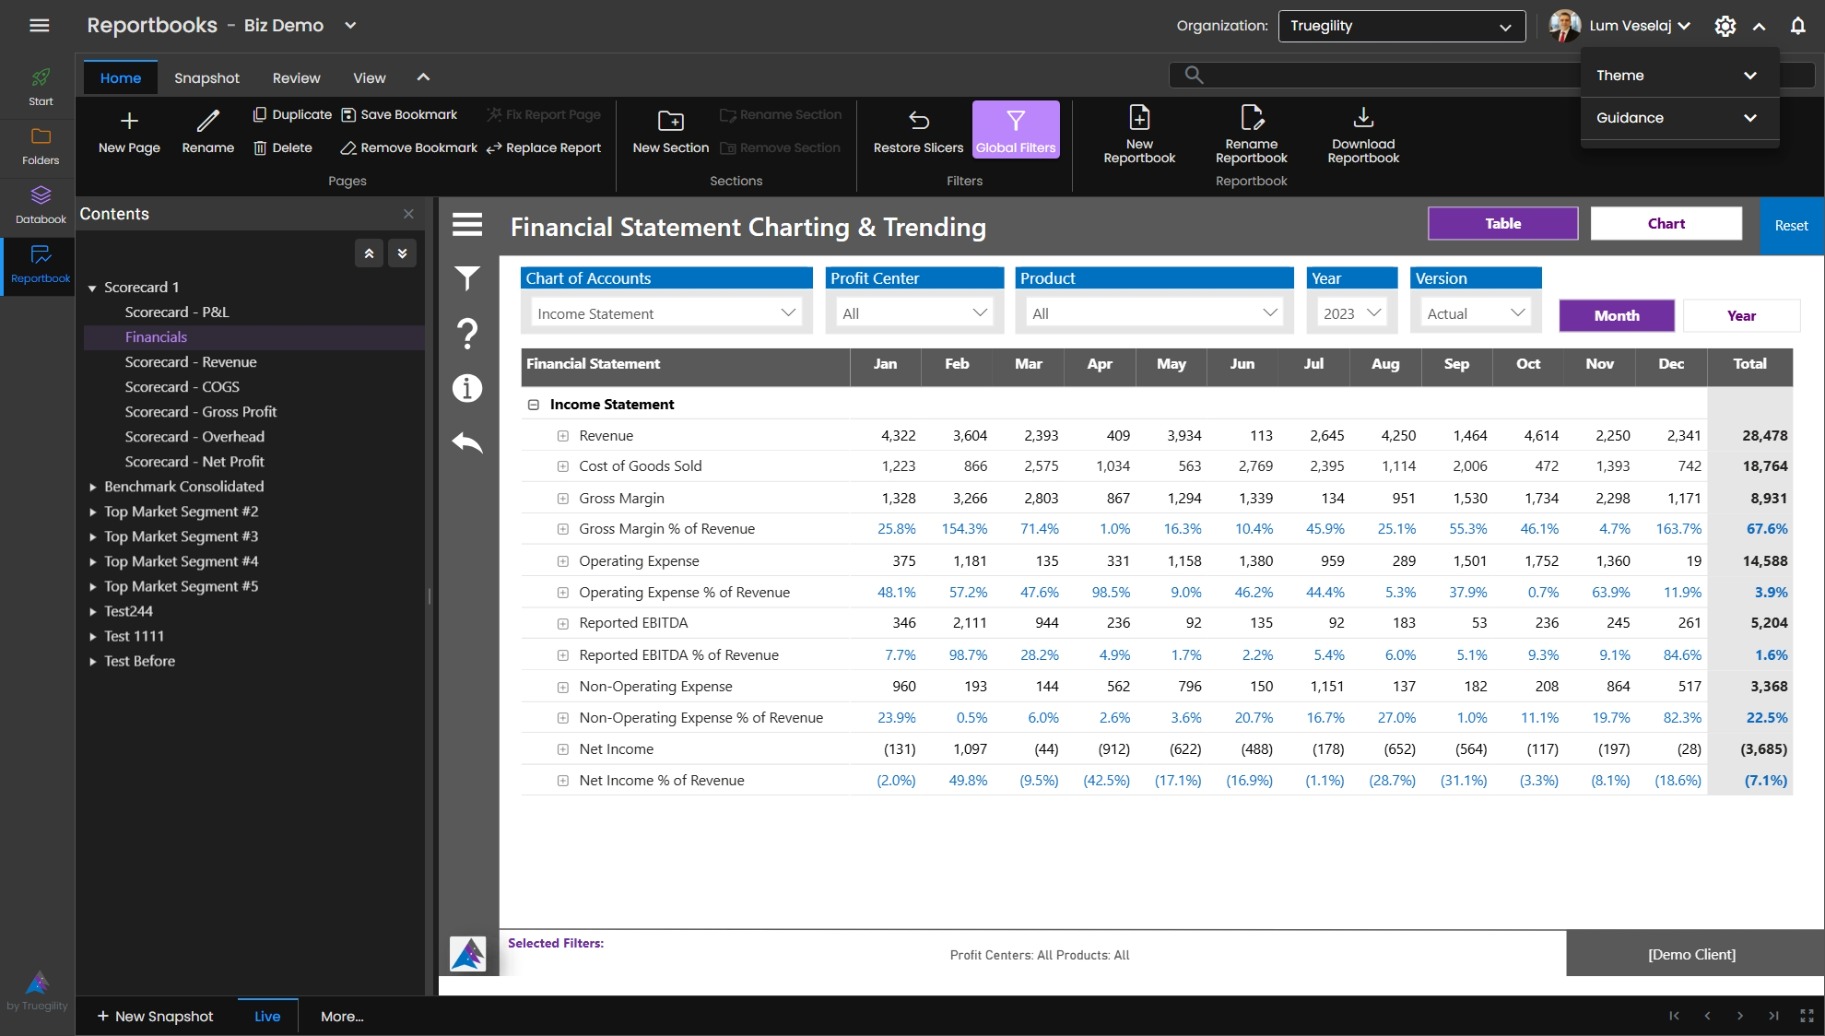Create a New Reportbook
Image resolution: width=1825 pixels, height=1036 pixels.
1139,131
